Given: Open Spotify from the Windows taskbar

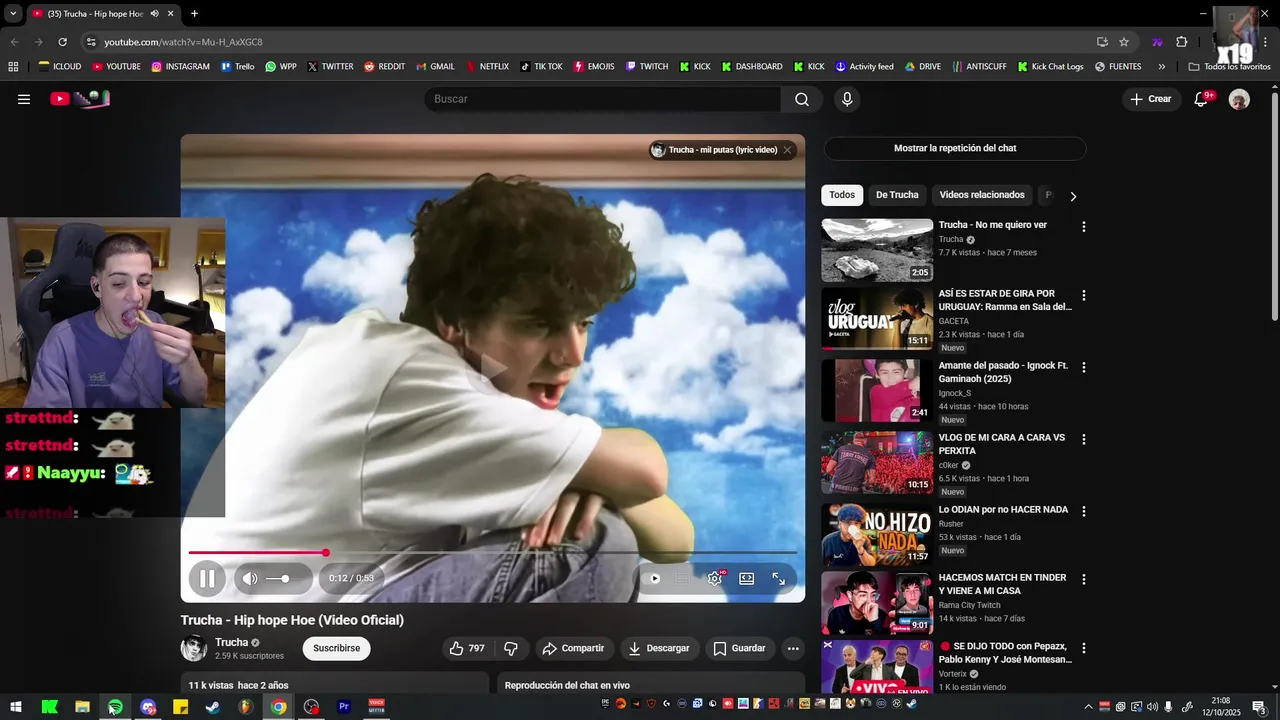Looking at the screenshot, I should [x=115, y=707].
